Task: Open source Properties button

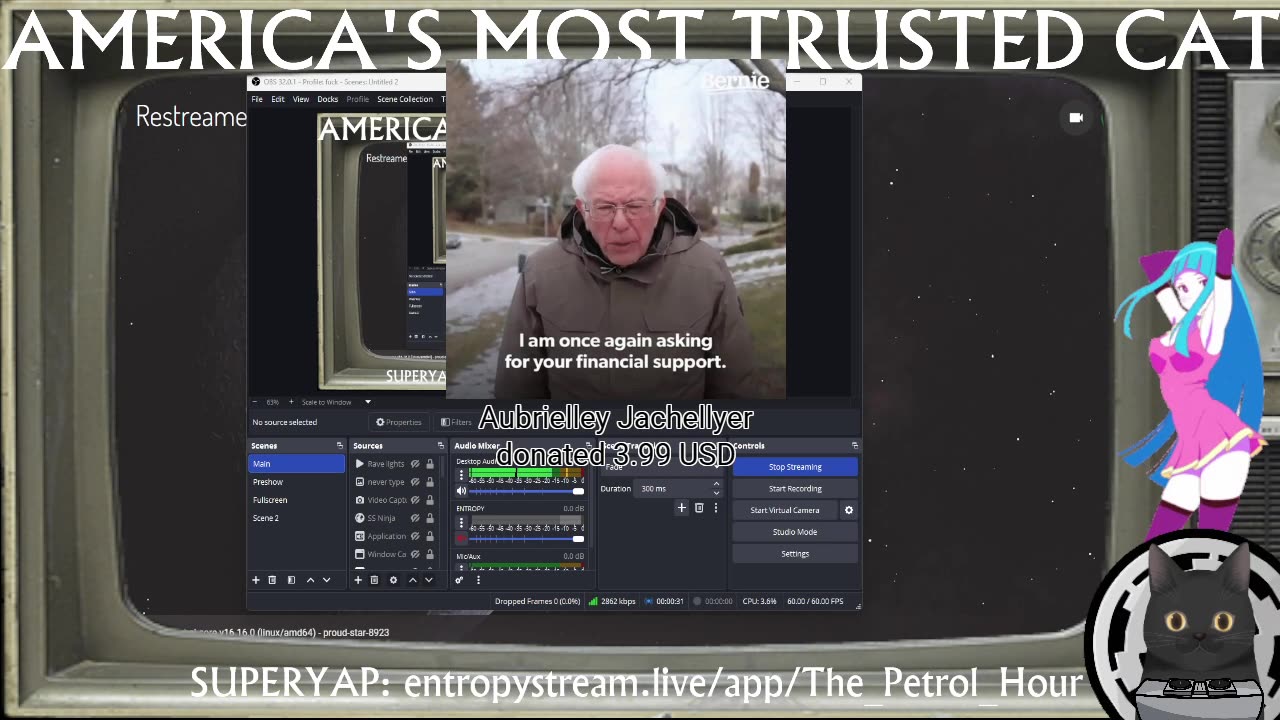Action: [398, 422]
